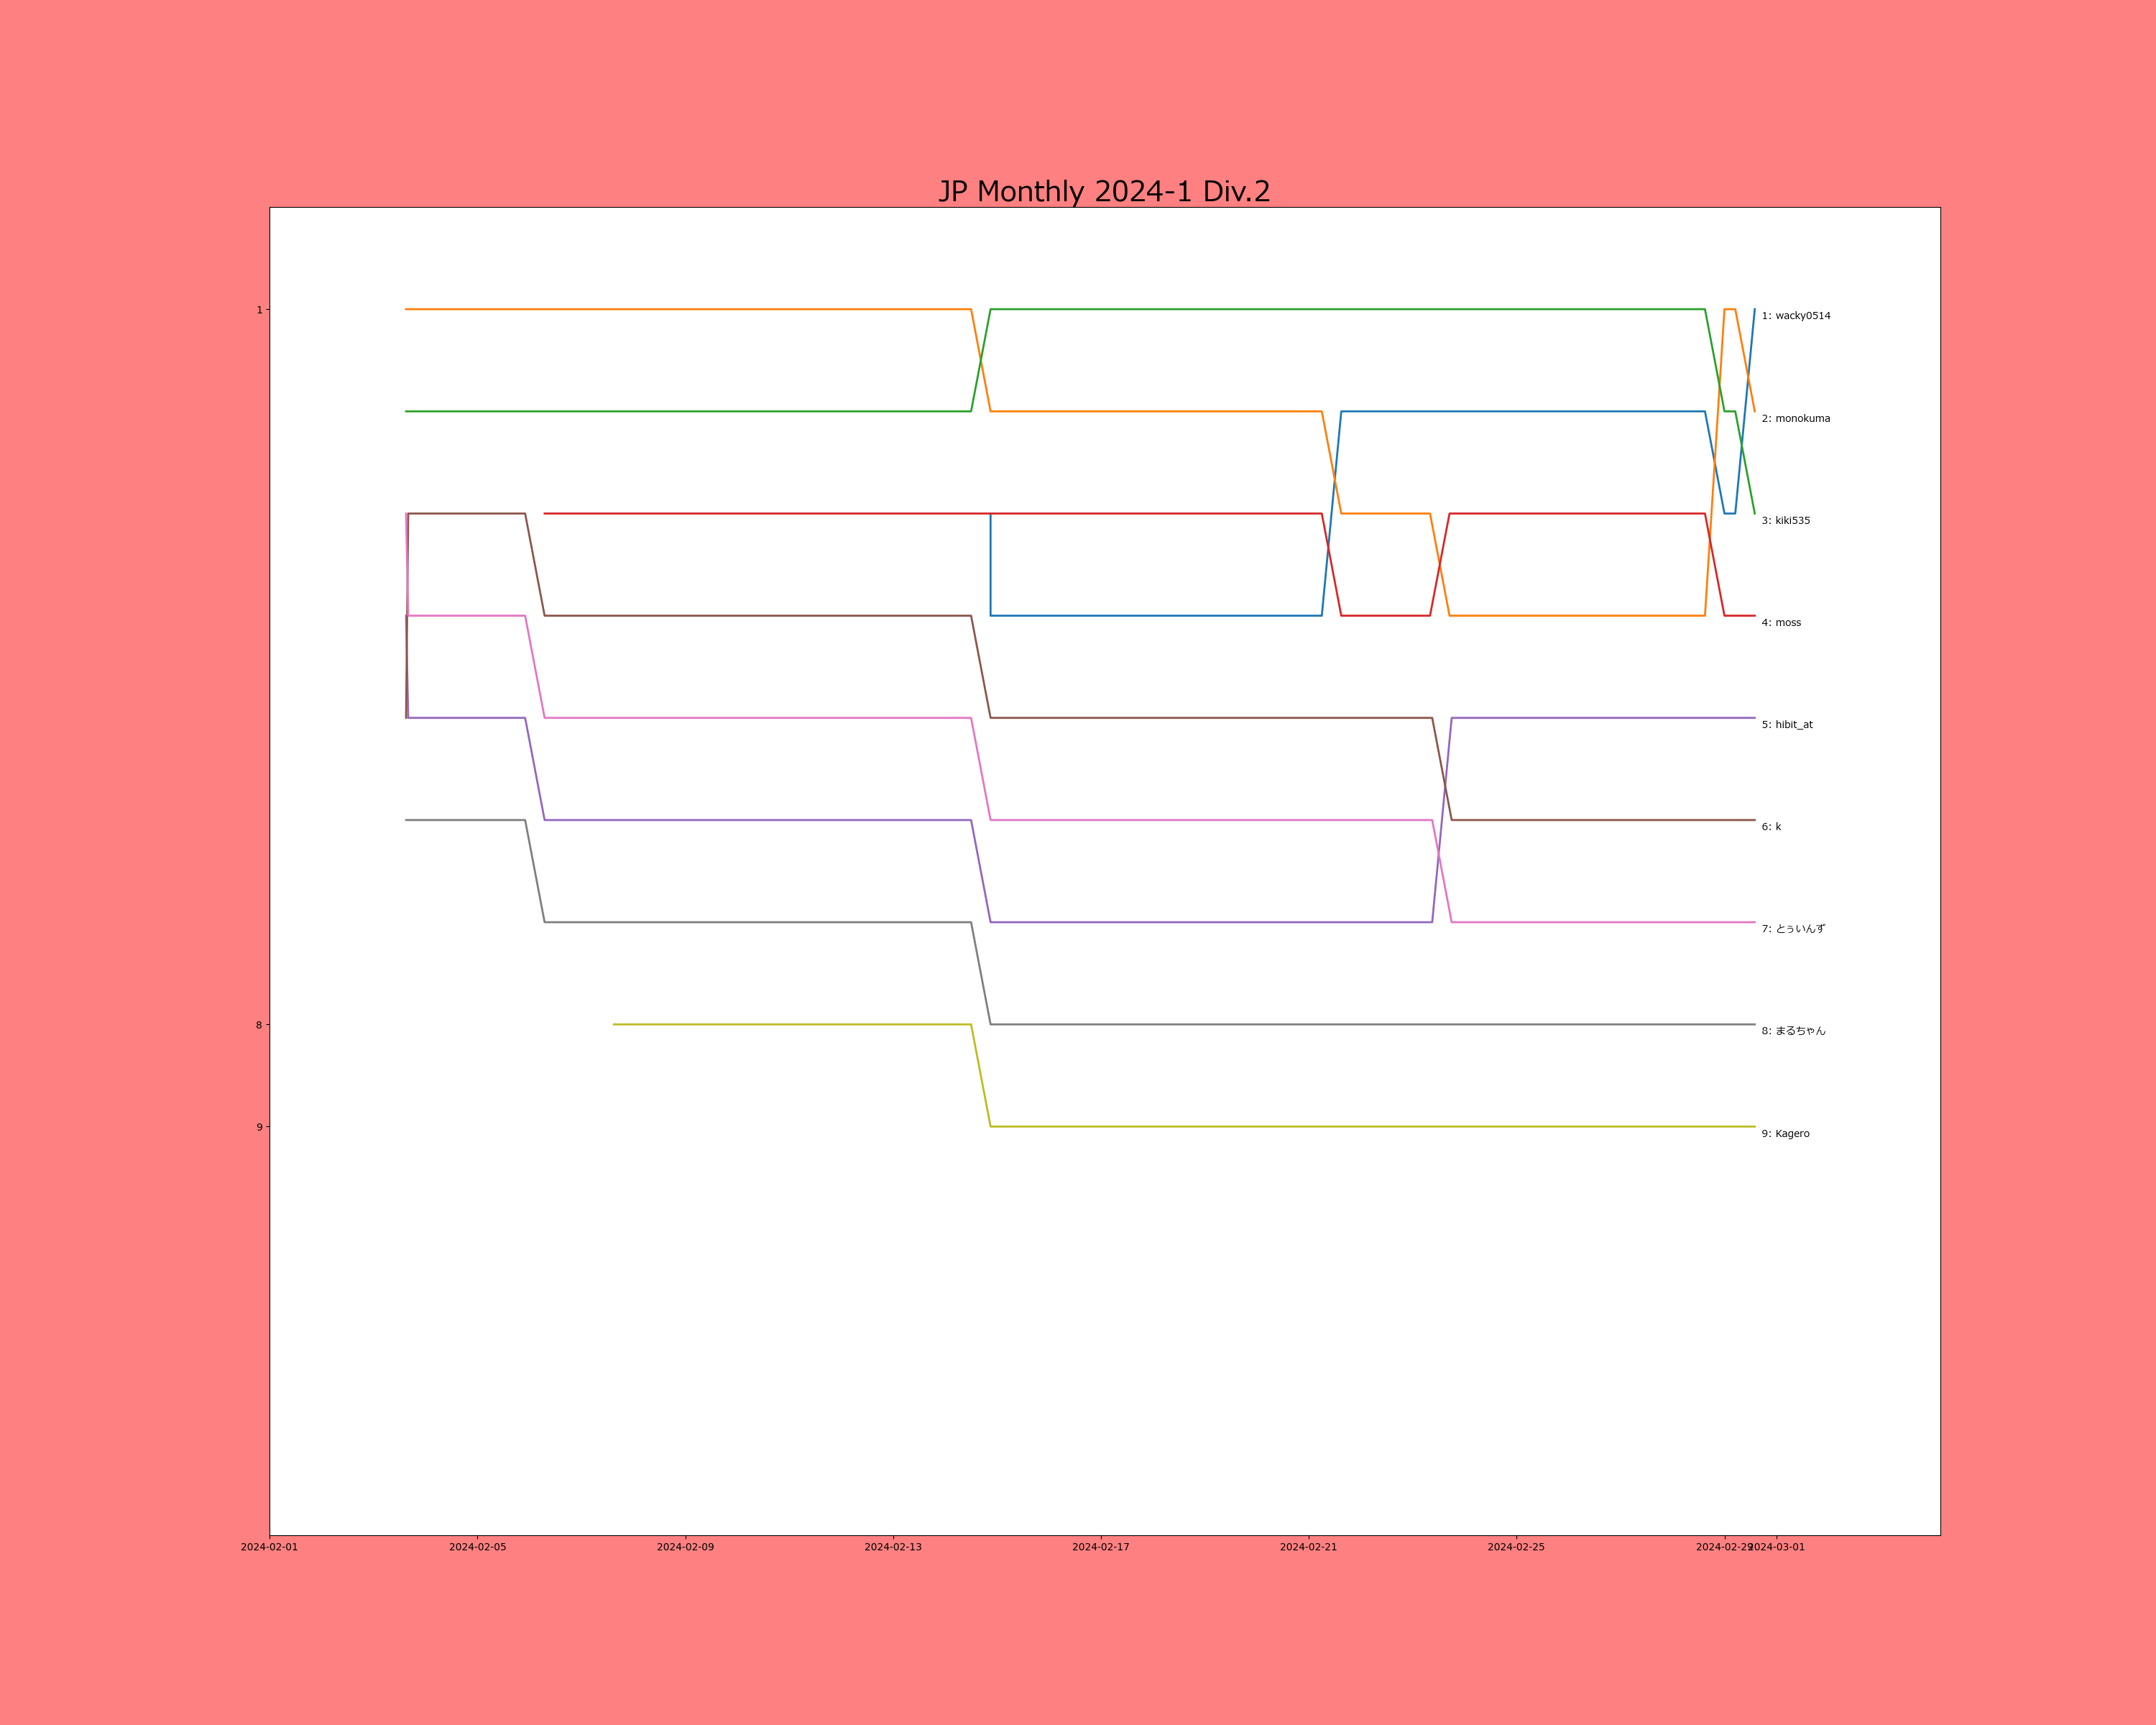This screenshot has height=1725, width=2156.
Task: Click the y-axis tick label 8
Action: [x=259, y=1025]
